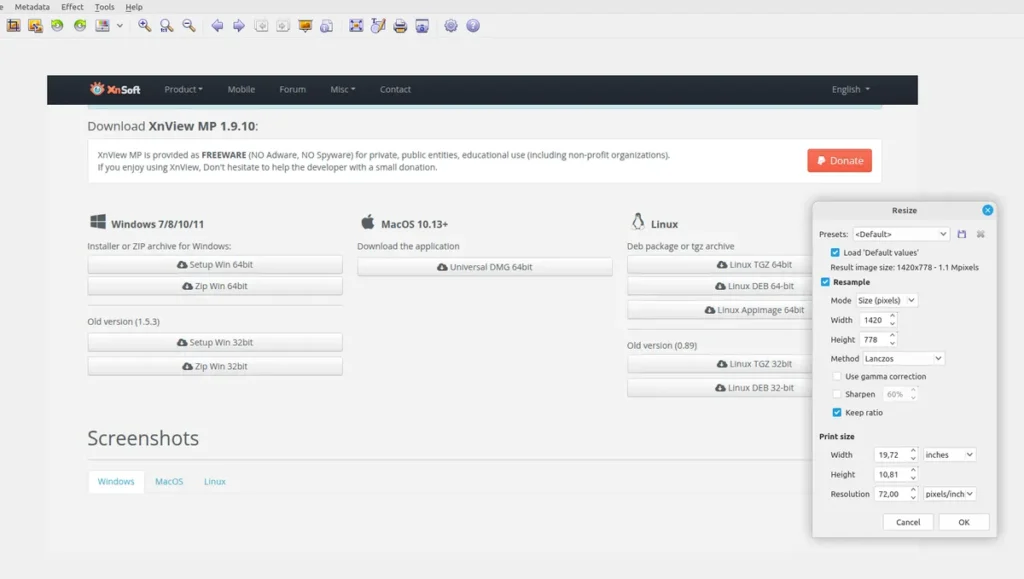Select the Crop tool in the toolbar
The height and width of the screenshot is (579, 1024).
click(13, 25)
